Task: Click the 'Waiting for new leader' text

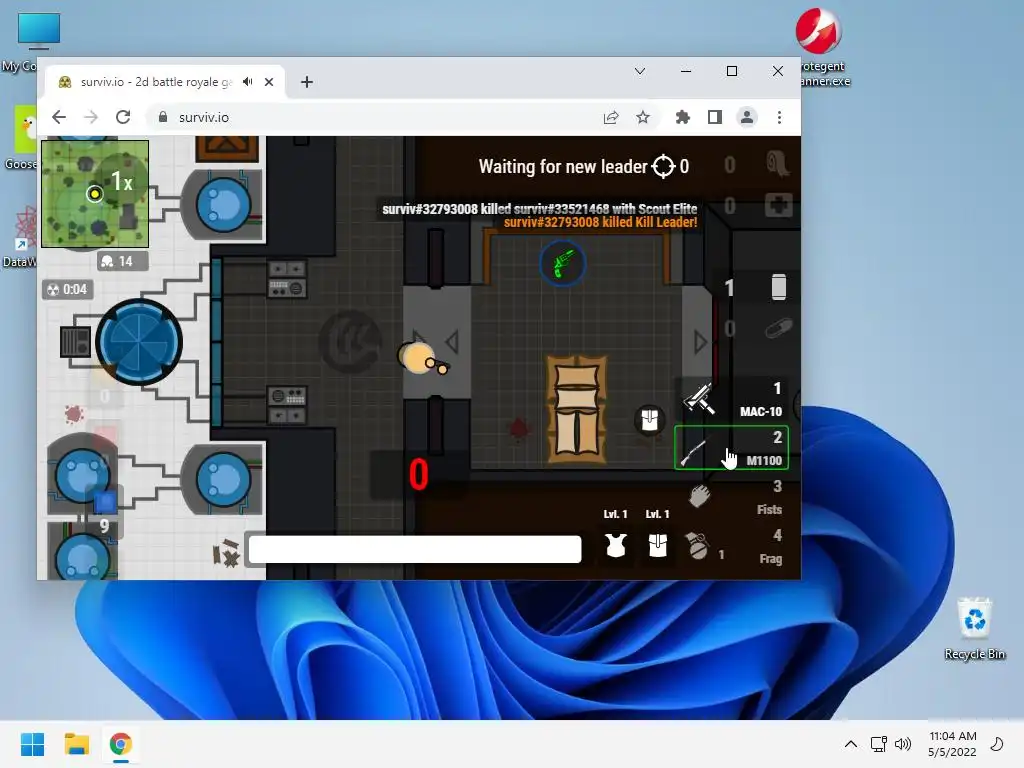Action: [x=562, y=167]
